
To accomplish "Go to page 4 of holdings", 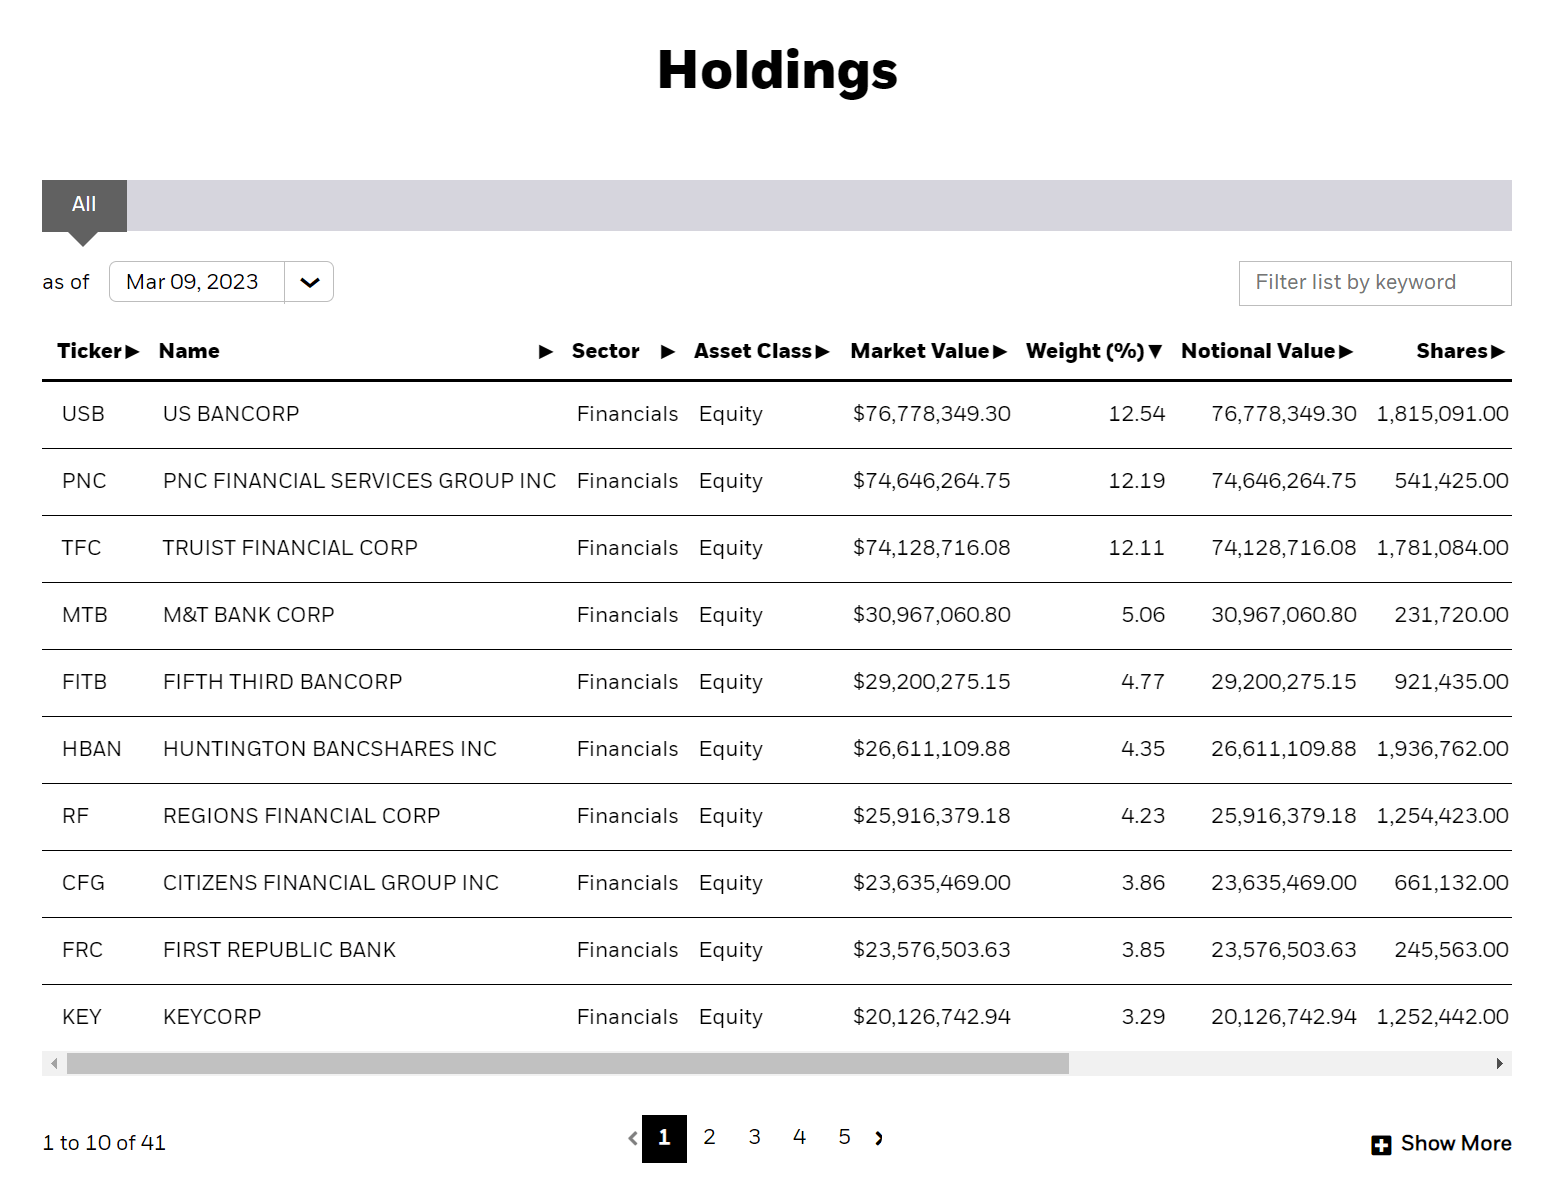I will click(x=799, y=1138).
